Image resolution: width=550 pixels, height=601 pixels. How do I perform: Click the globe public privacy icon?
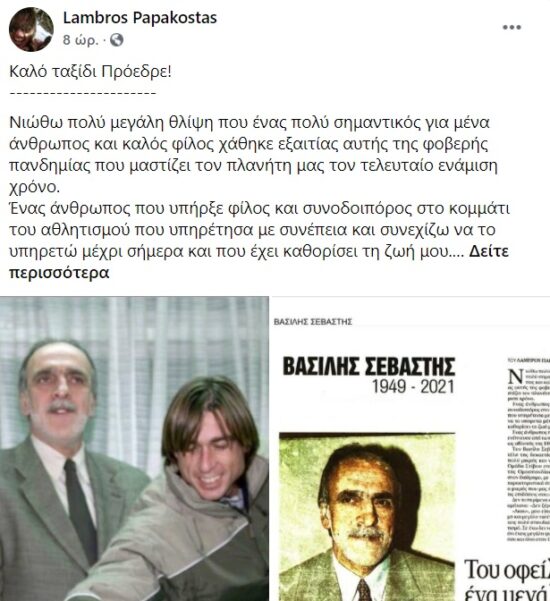click(x=117, y=40)
